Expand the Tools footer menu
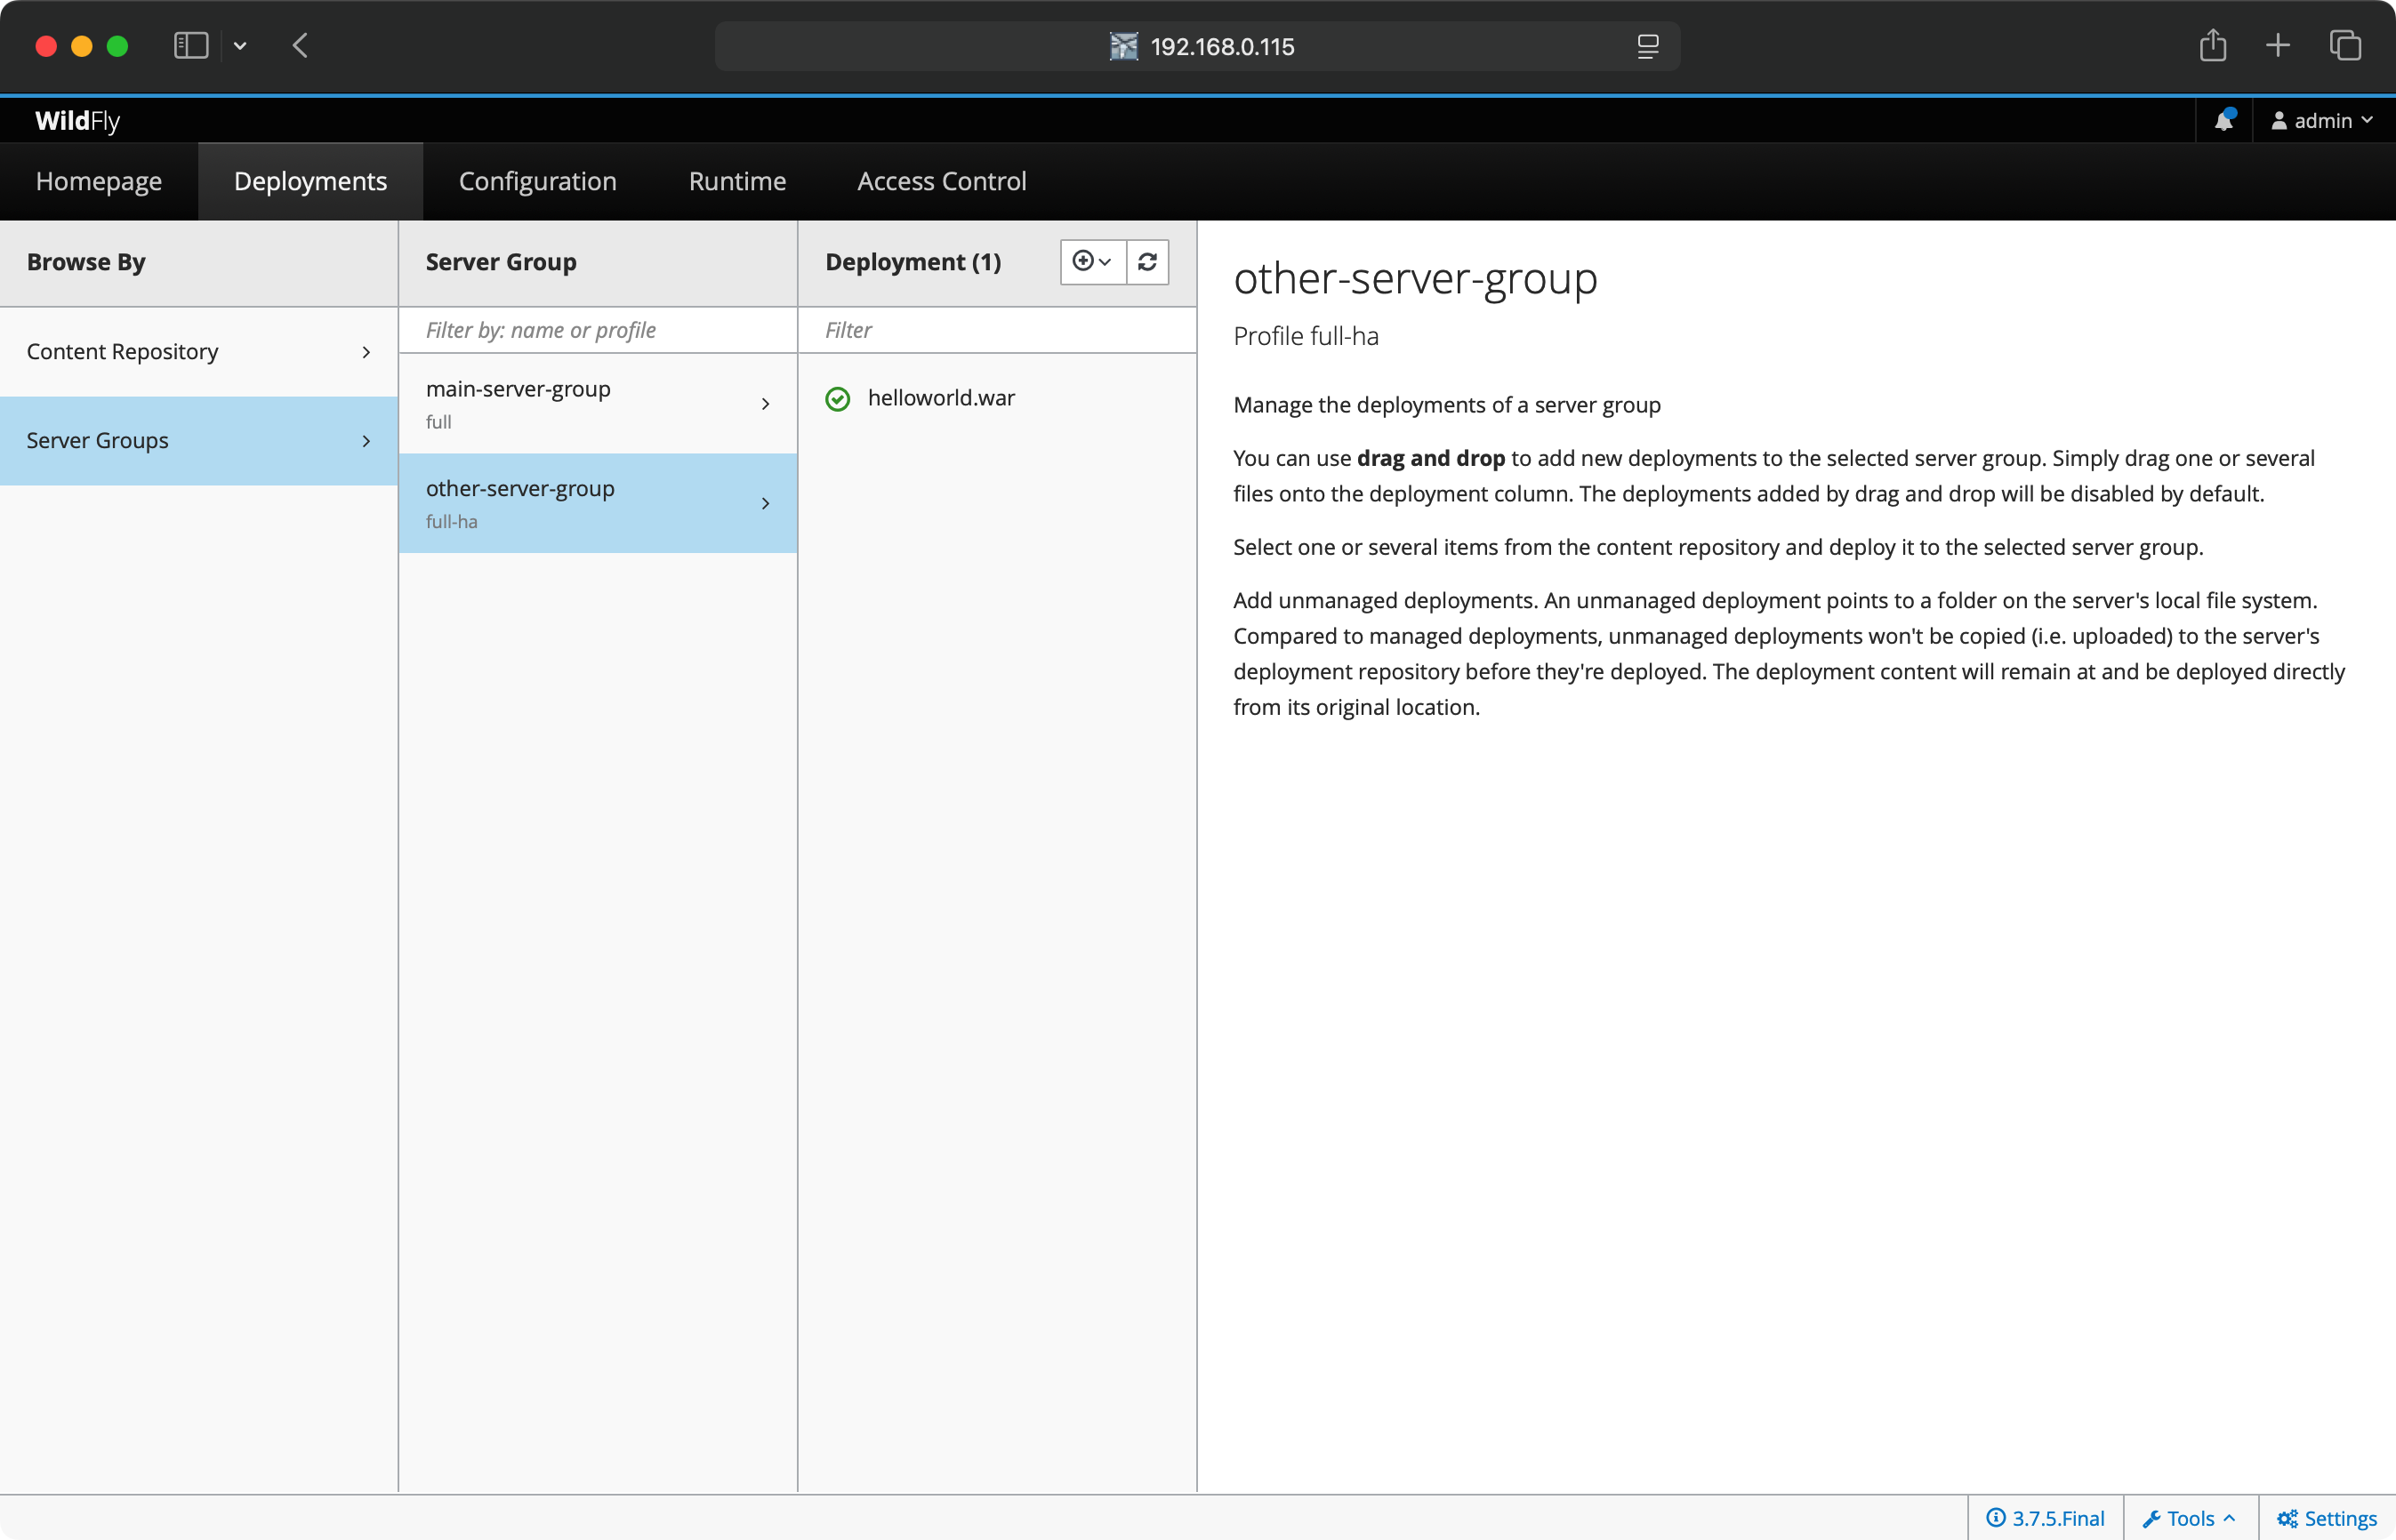 click(x=2189, y=1518)
